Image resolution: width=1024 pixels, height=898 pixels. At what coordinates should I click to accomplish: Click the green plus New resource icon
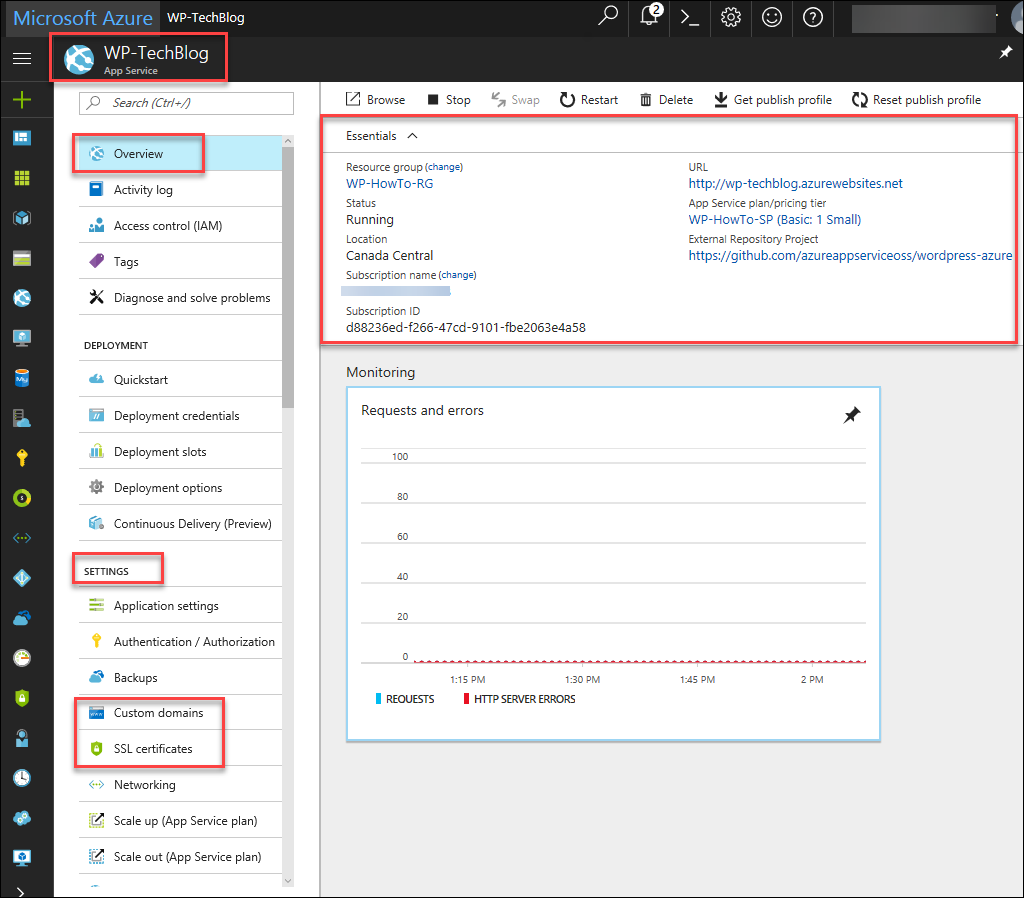pyautogui.click(x=22, y=99)
